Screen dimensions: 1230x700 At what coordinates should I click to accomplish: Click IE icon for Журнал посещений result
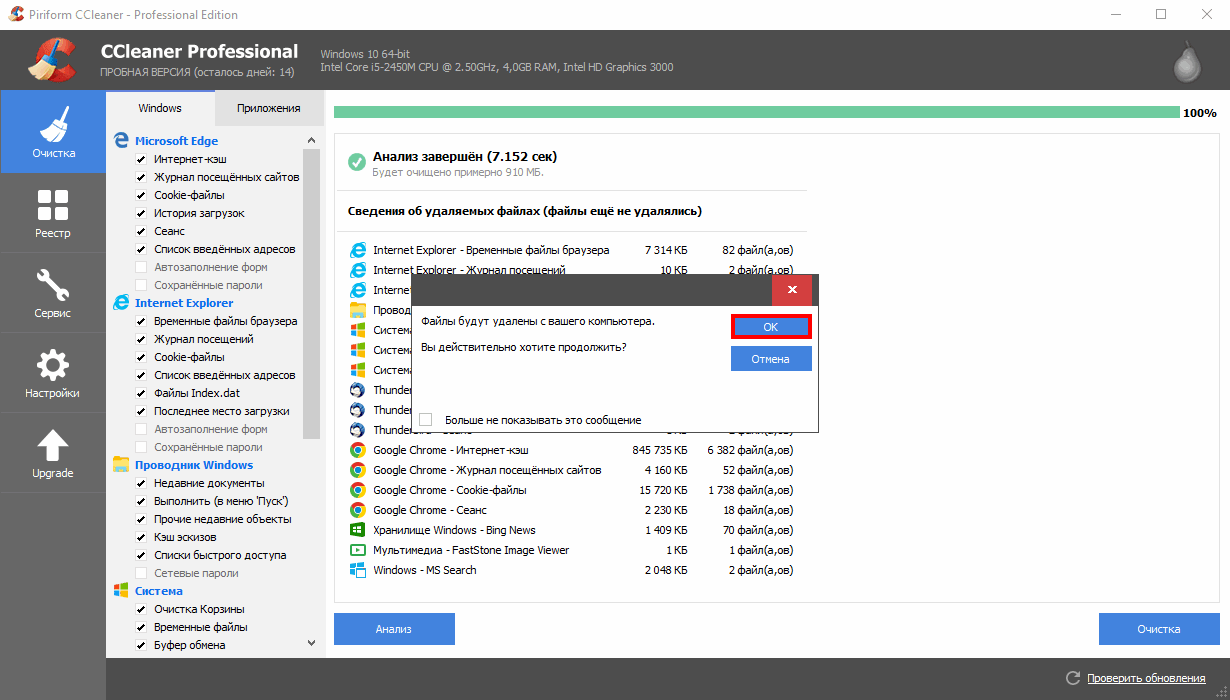pos(357,269)
